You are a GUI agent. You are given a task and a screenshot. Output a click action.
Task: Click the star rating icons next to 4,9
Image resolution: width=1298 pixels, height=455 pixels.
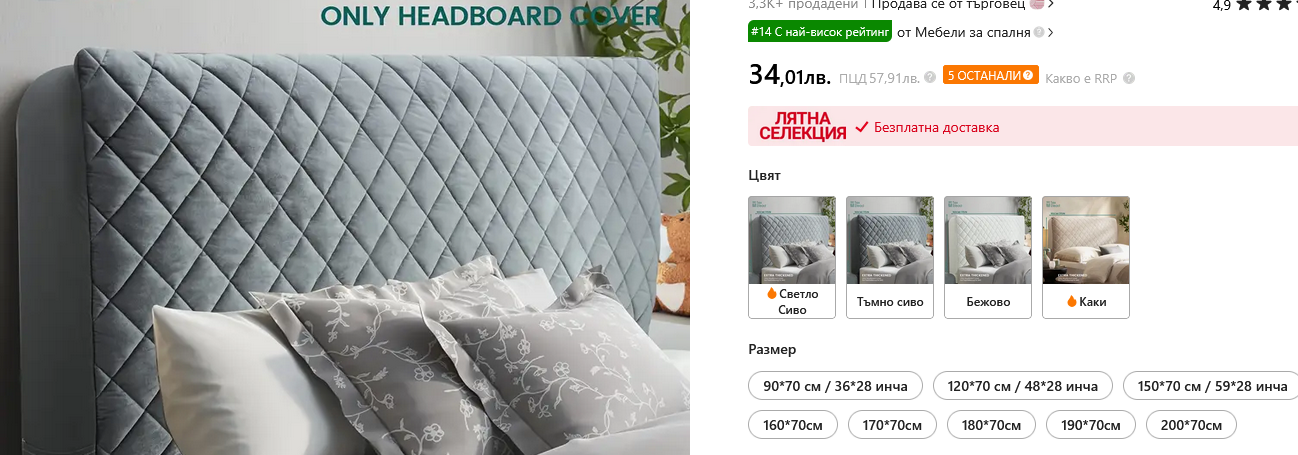point(1267,5)
